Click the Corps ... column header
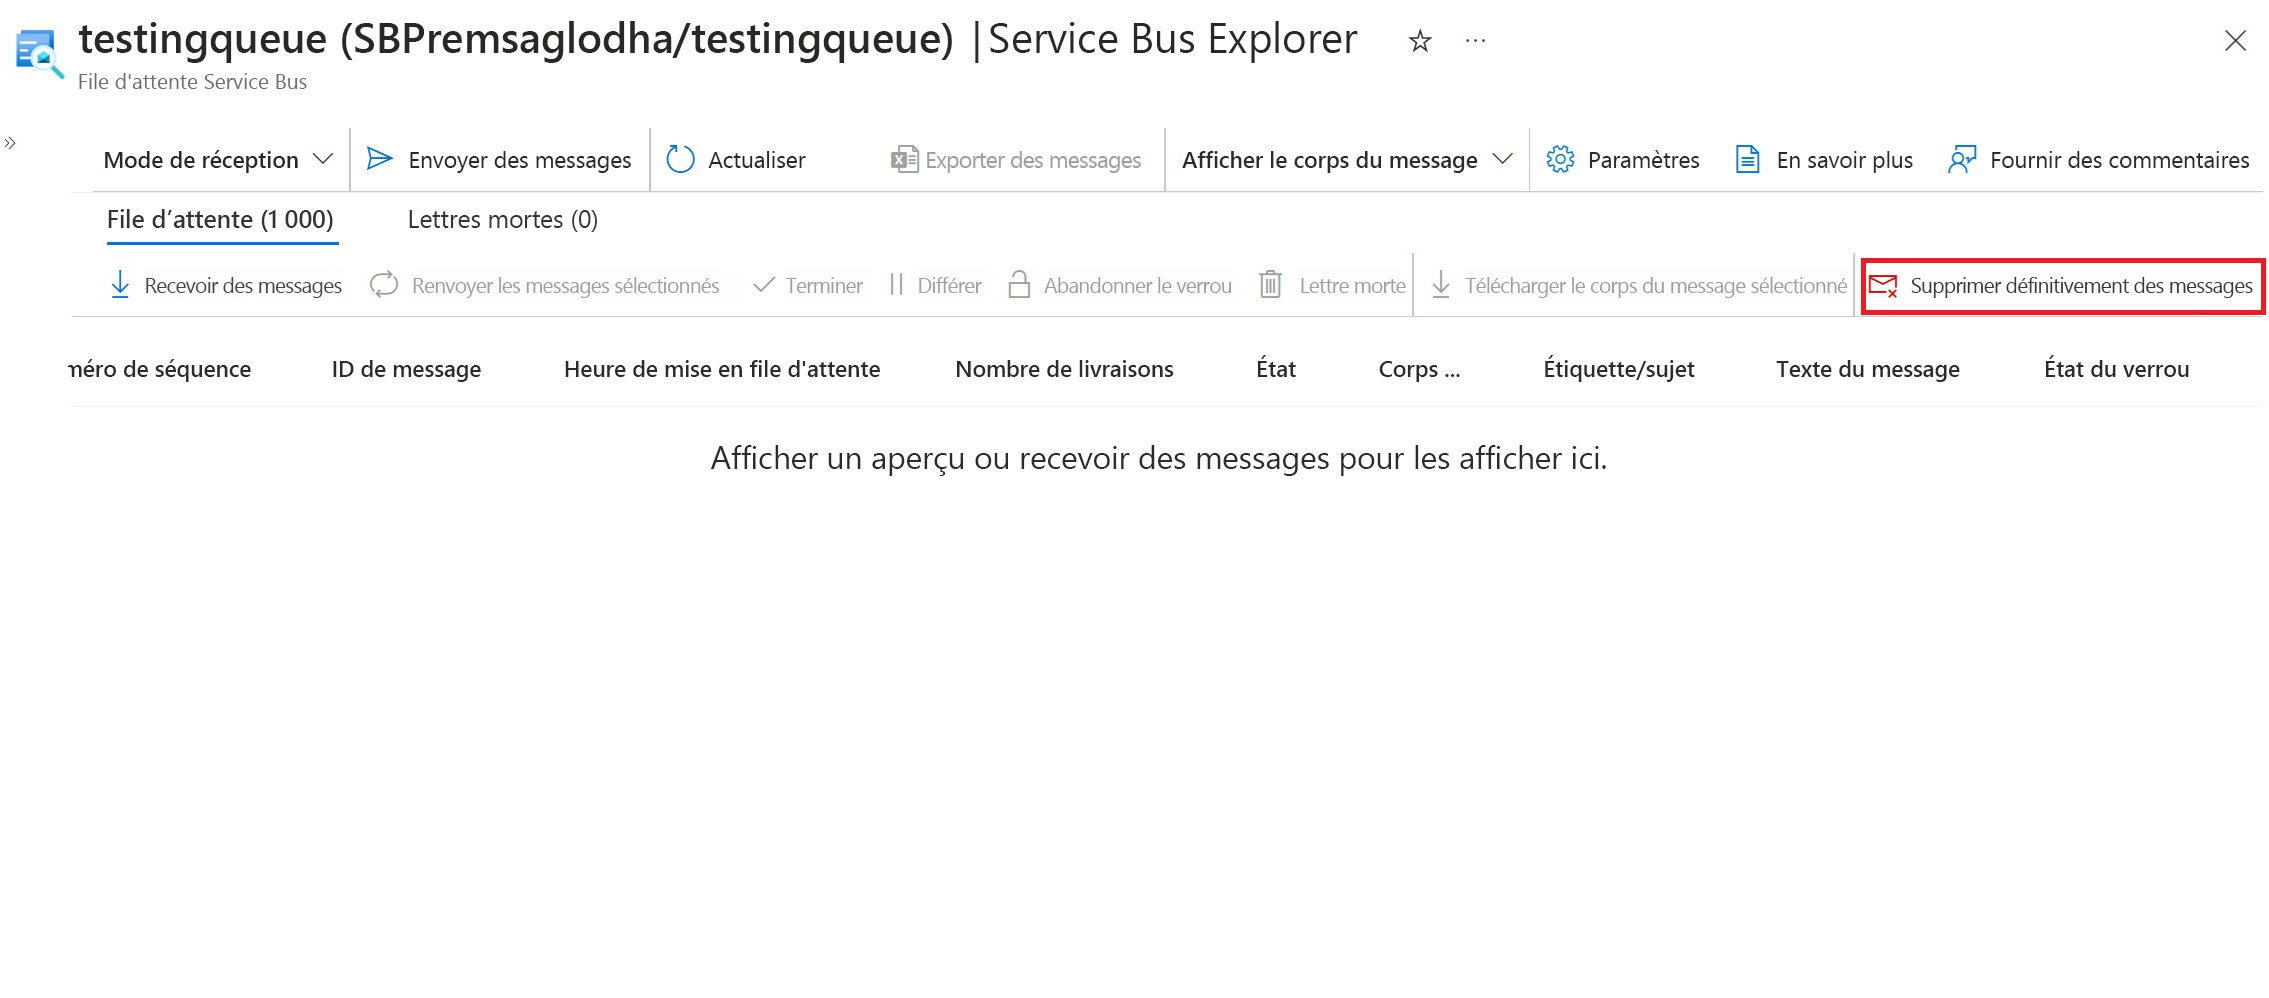 click(x=1419, y=369)
